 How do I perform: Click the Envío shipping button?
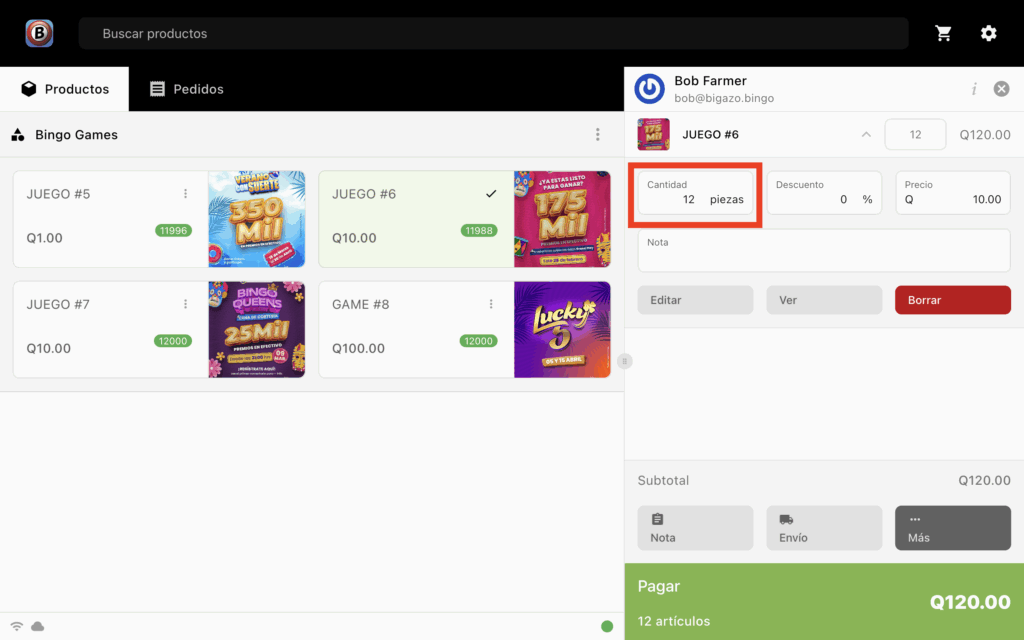pyautogui.click(x=824, y=528)
